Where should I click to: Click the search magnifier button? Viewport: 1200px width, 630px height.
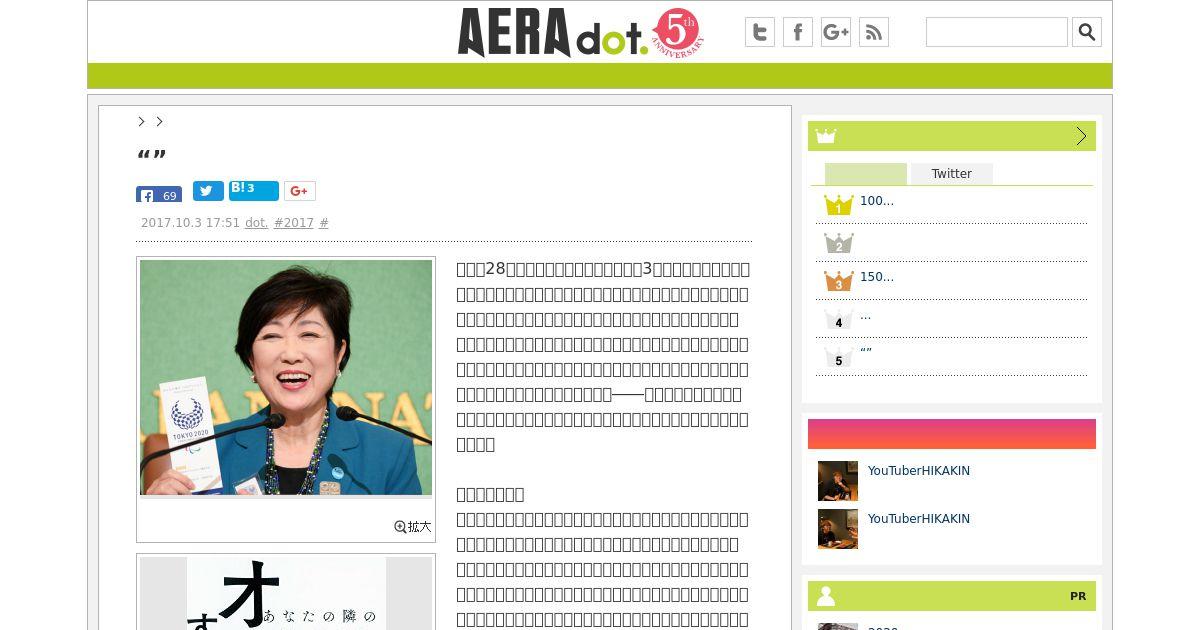tap(1087, 32)
